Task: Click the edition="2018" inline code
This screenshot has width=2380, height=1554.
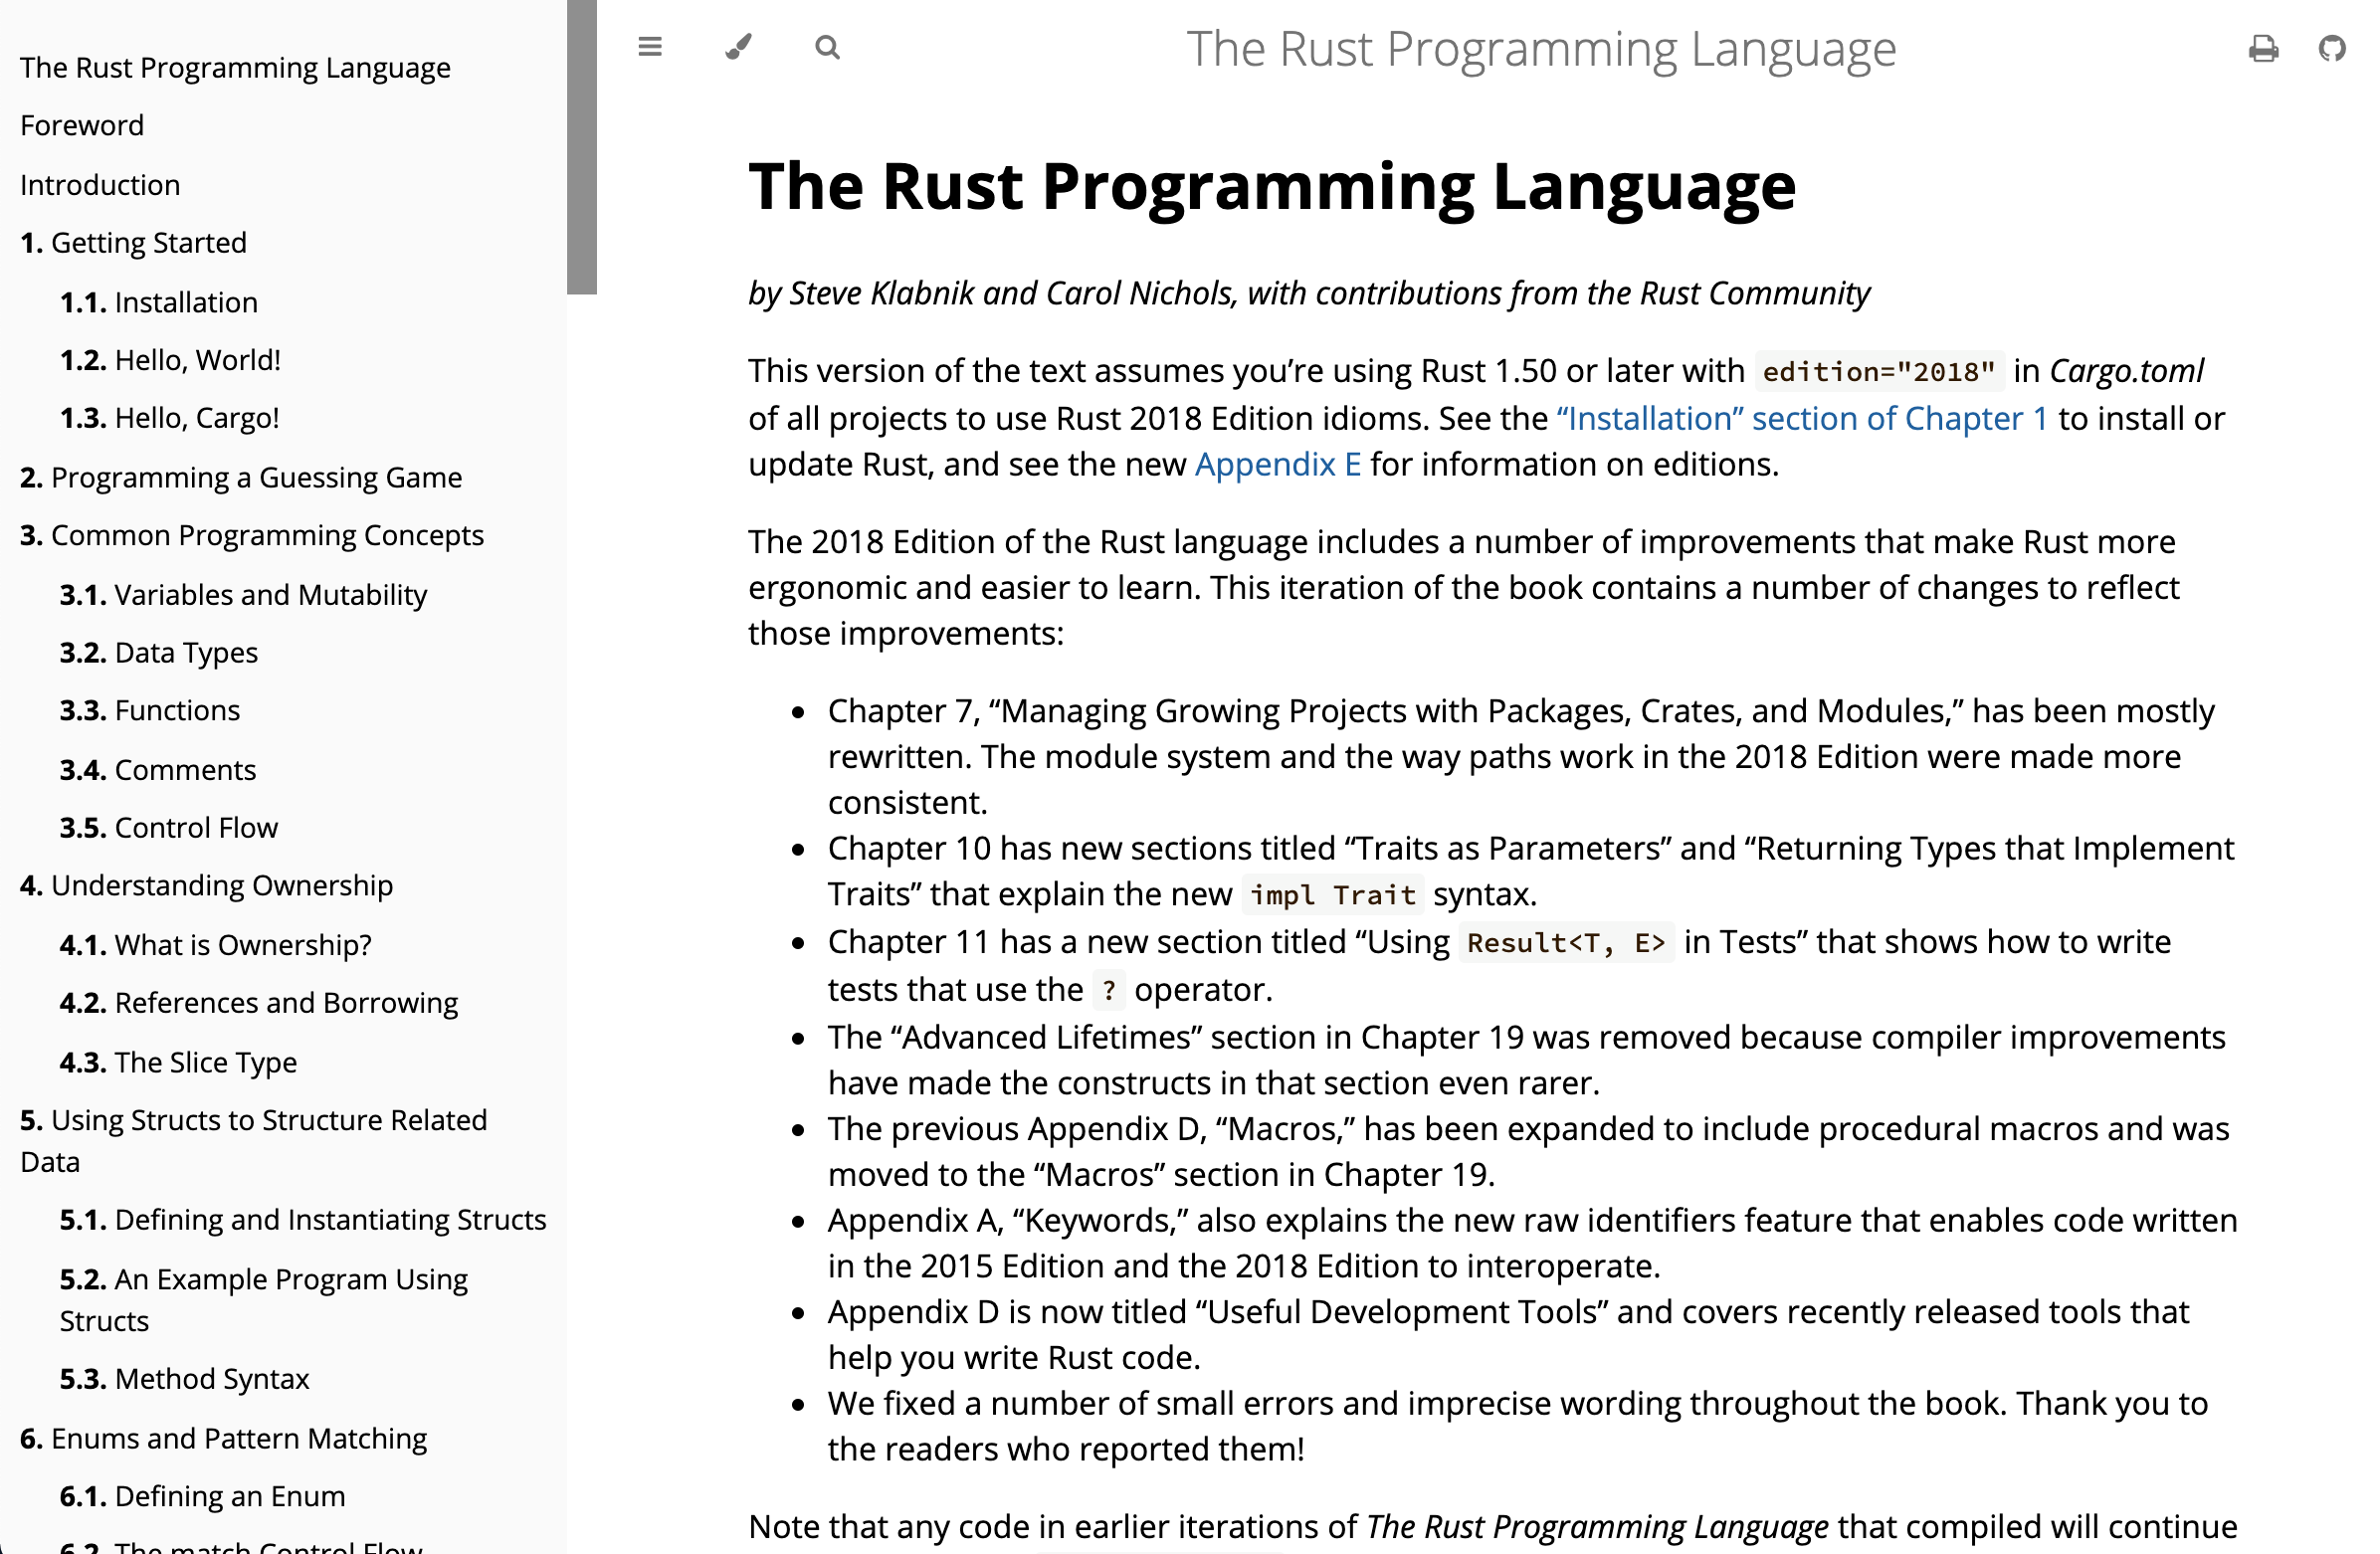Action: click(1879, 371)
